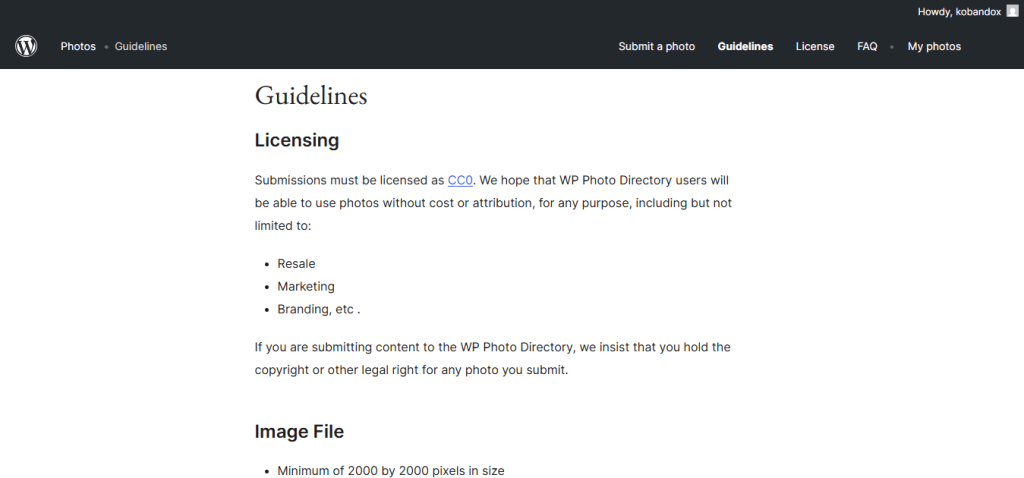Open the Submit a photo page
Screen dimensions: 1024x478
click(x=656, y=46)
